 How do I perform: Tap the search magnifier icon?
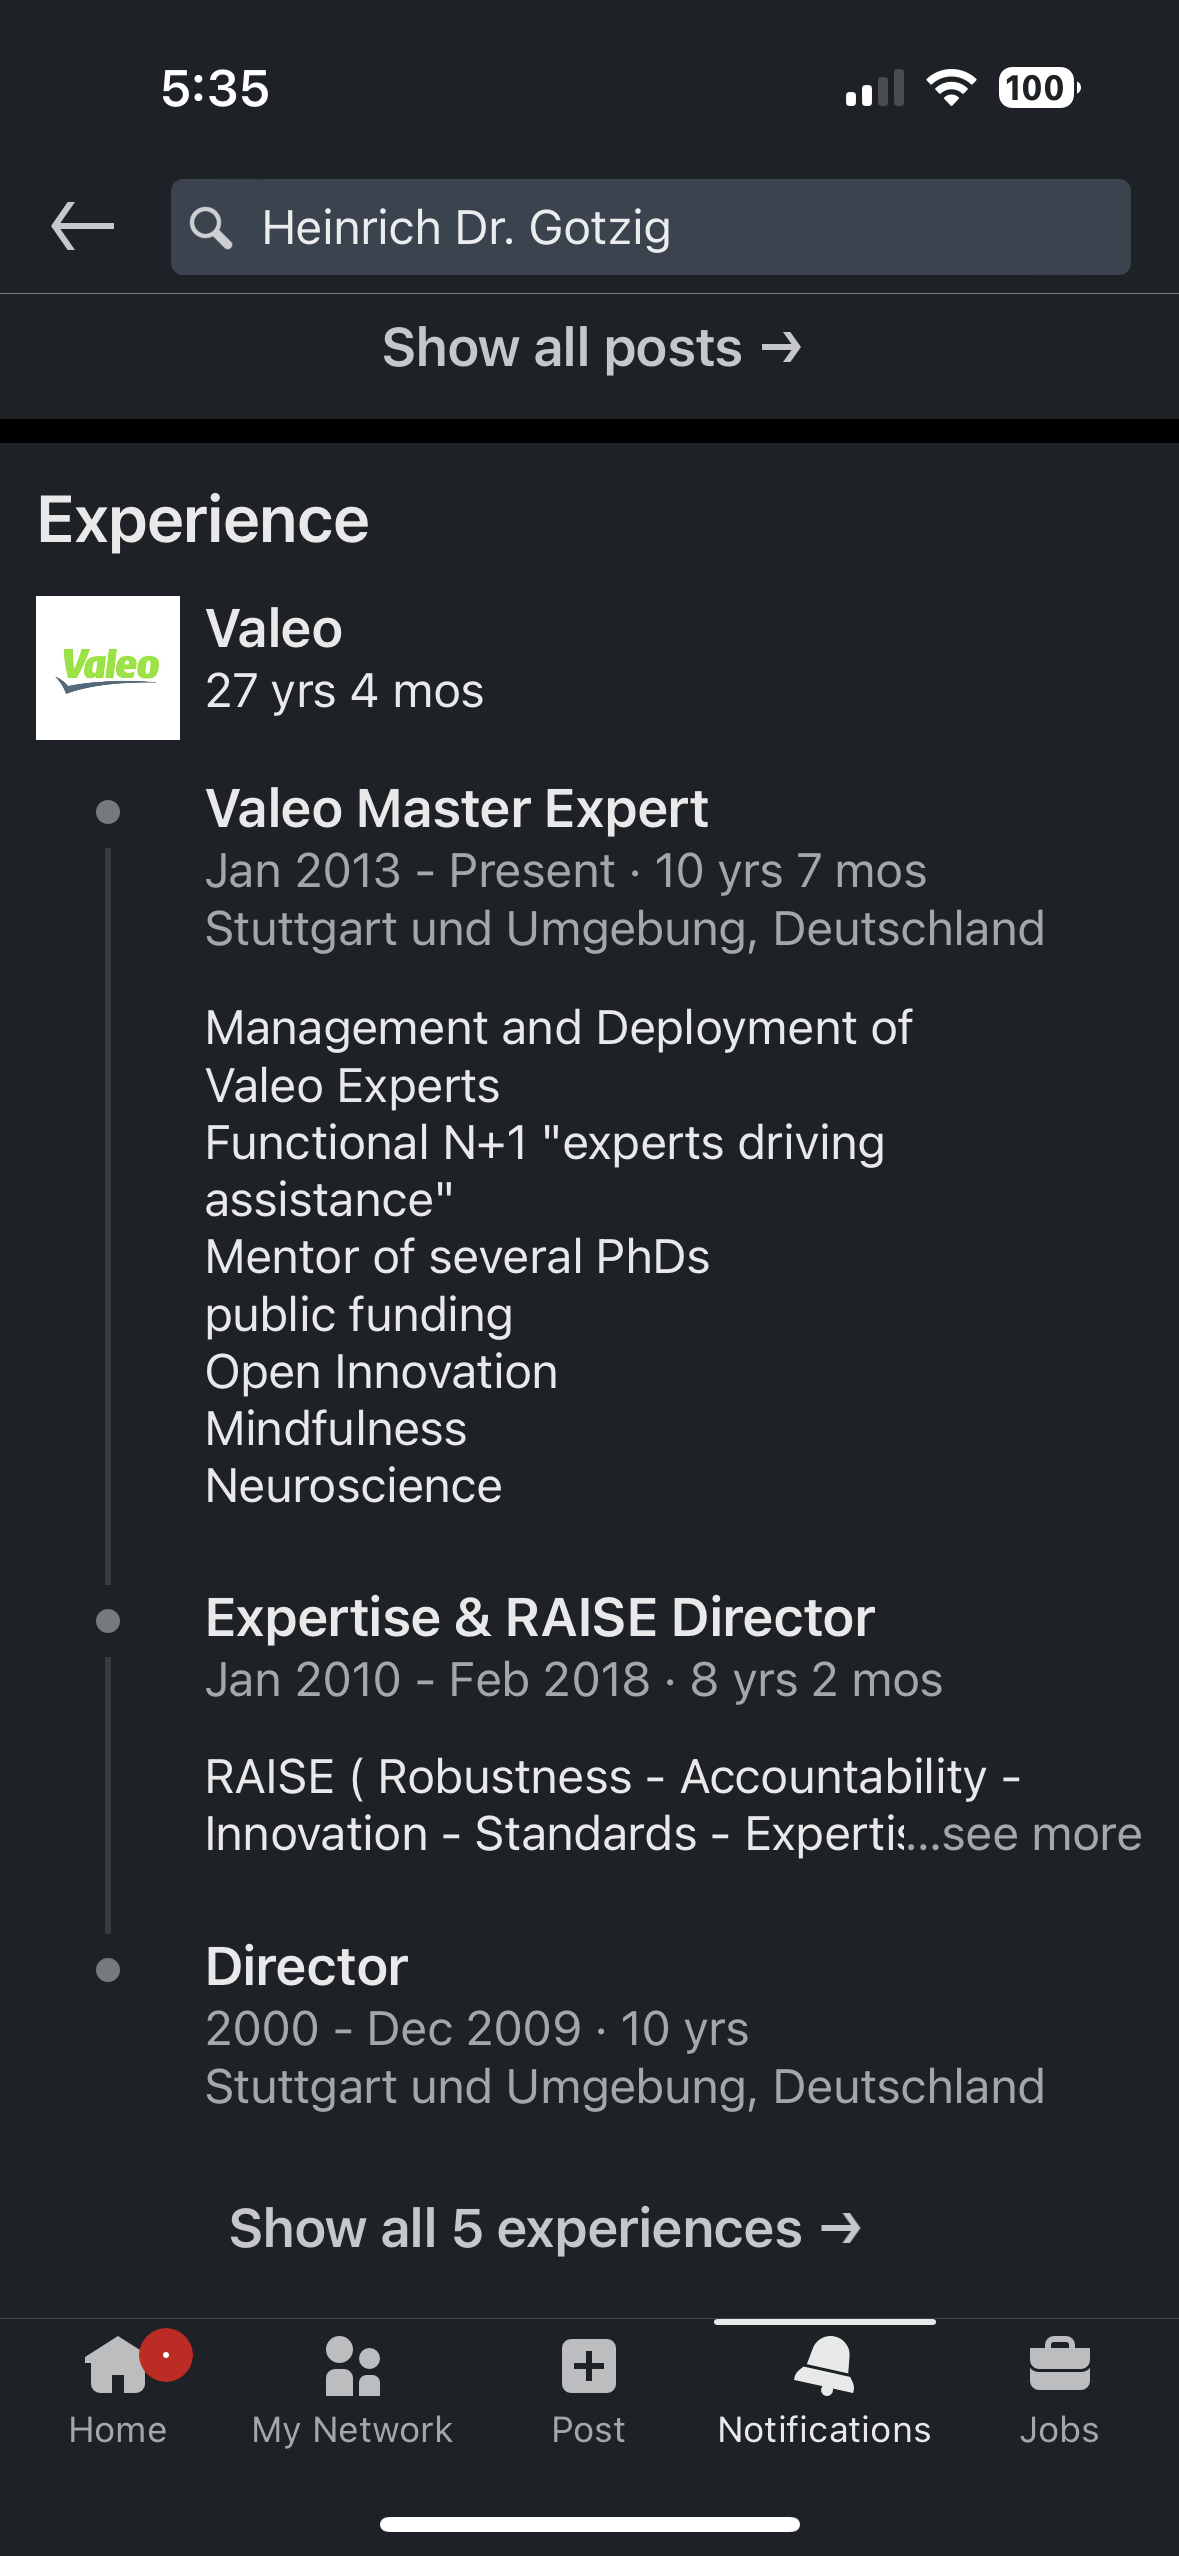tap(211, 228)
